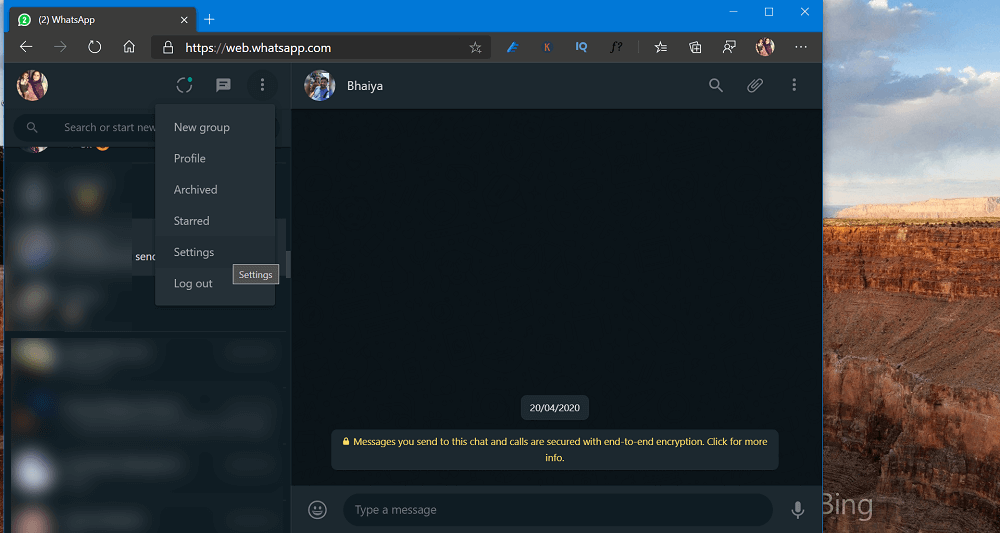1000x533 pixels.
Task: View site info via the lock icon
Action: click(x=168, y=47)
